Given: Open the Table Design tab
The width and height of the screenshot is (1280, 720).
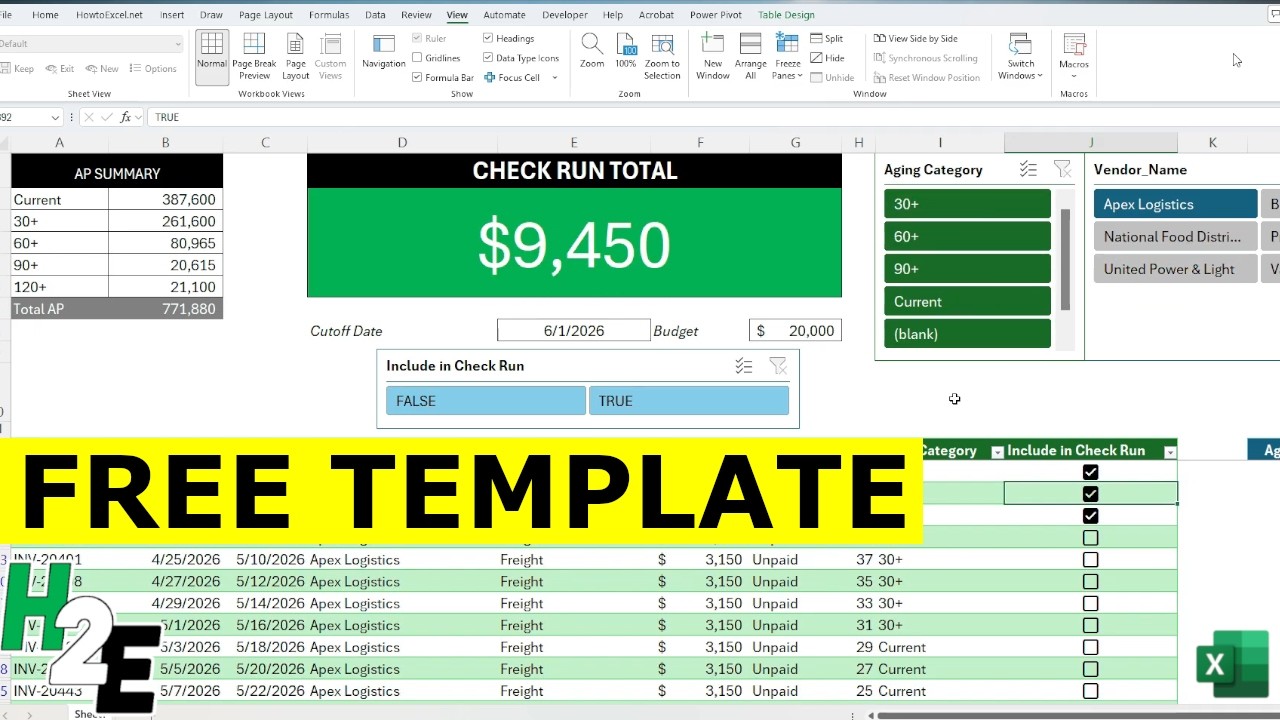Looking at the screenshot, I should pyautogui.click(x=786, y=15).
